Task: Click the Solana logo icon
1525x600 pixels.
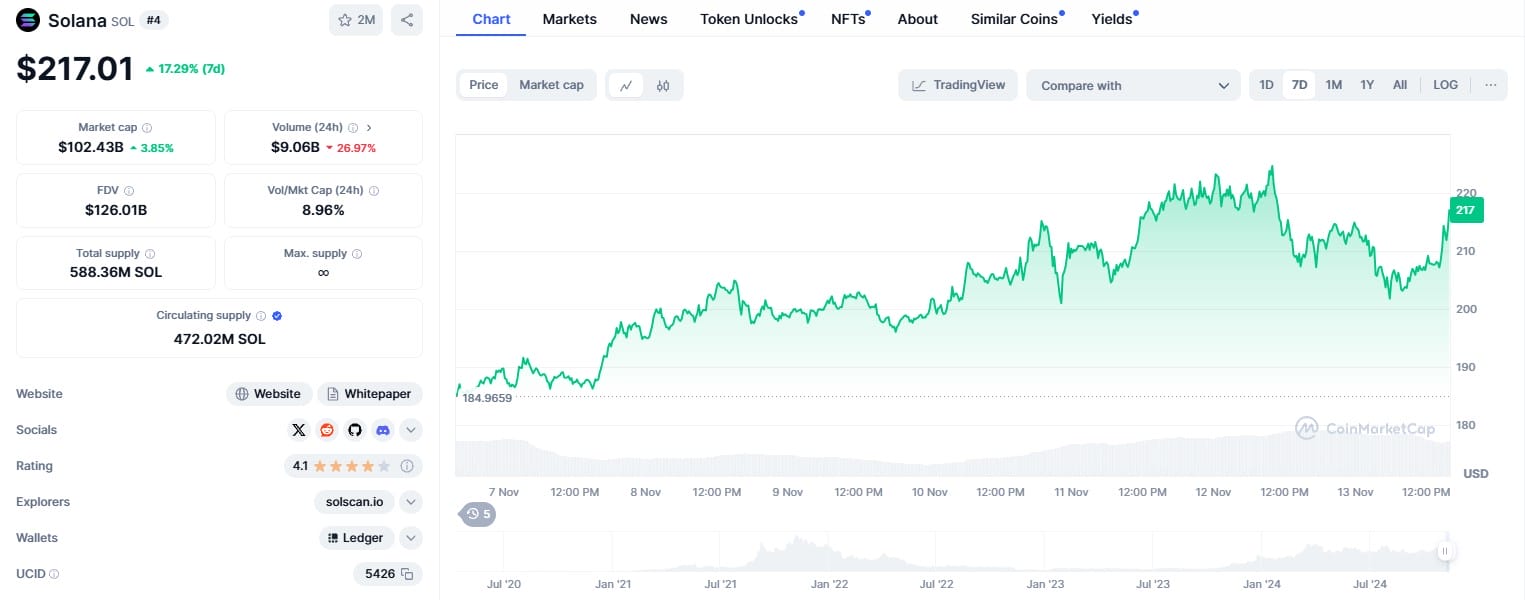Action: point(28,20)
